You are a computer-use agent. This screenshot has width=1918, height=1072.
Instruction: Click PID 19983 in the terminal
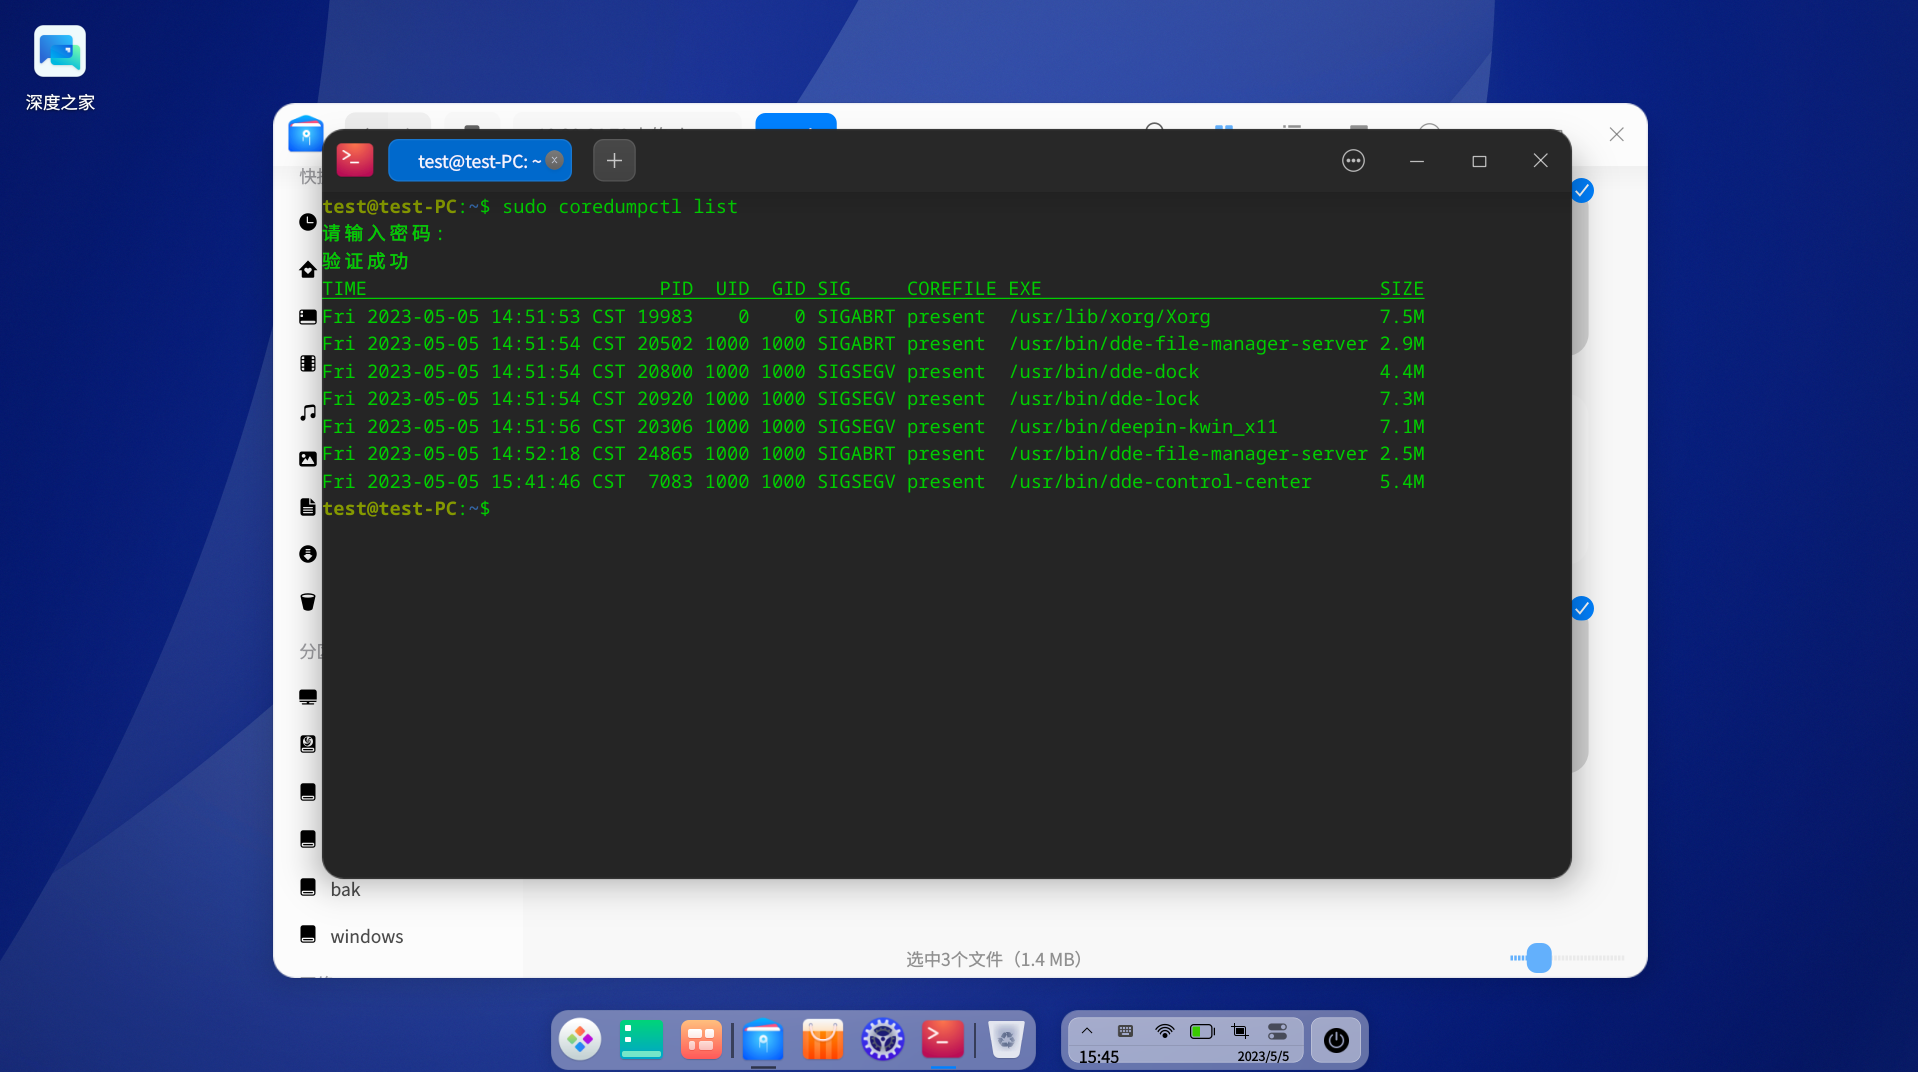point(665,316)
